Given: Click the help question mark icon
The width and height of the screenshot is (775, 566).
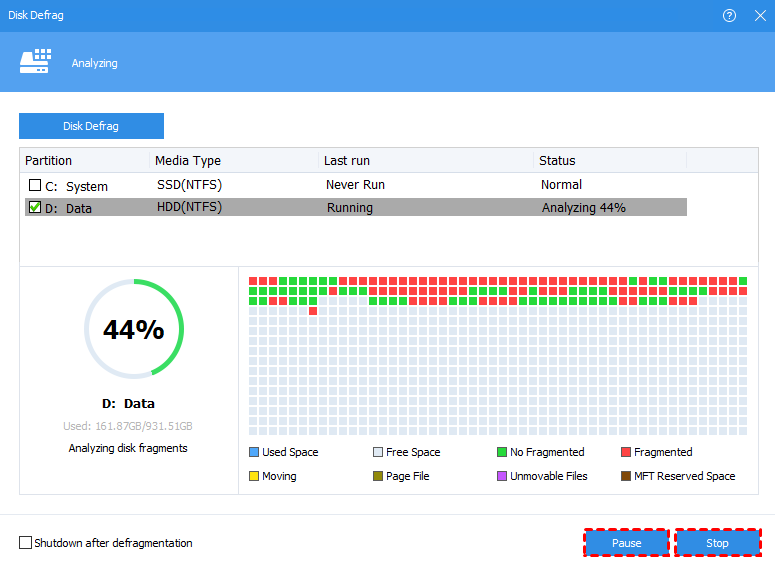Looking at the screenshot, I should coord(729,15).
